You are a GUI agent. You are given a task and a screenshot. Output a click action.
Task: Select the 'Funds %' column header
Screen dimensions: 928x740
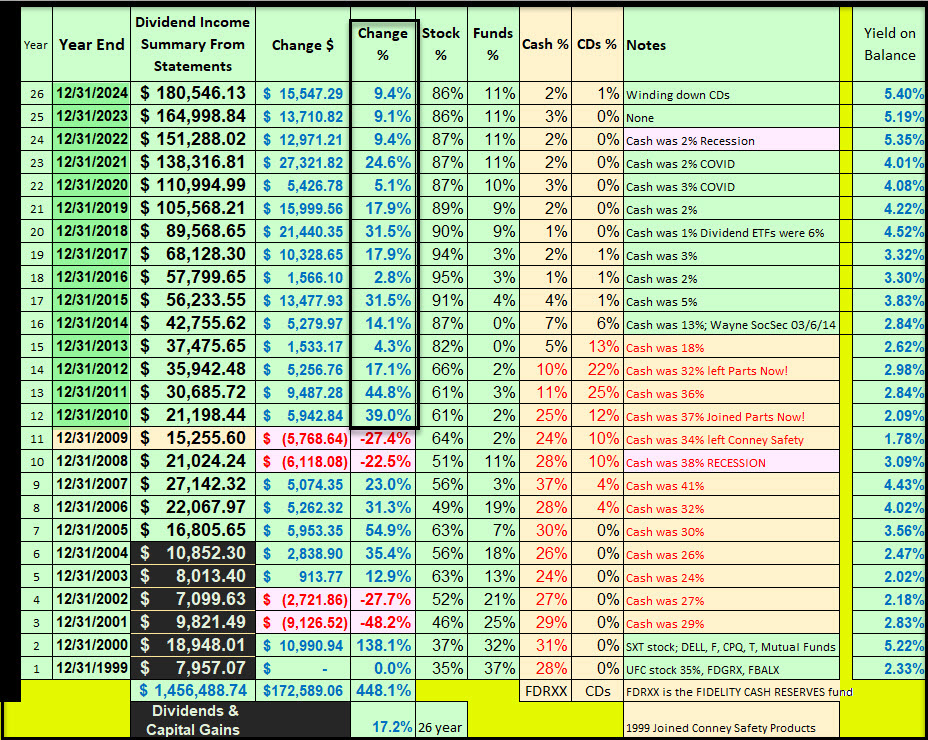(x=493, y=45)
